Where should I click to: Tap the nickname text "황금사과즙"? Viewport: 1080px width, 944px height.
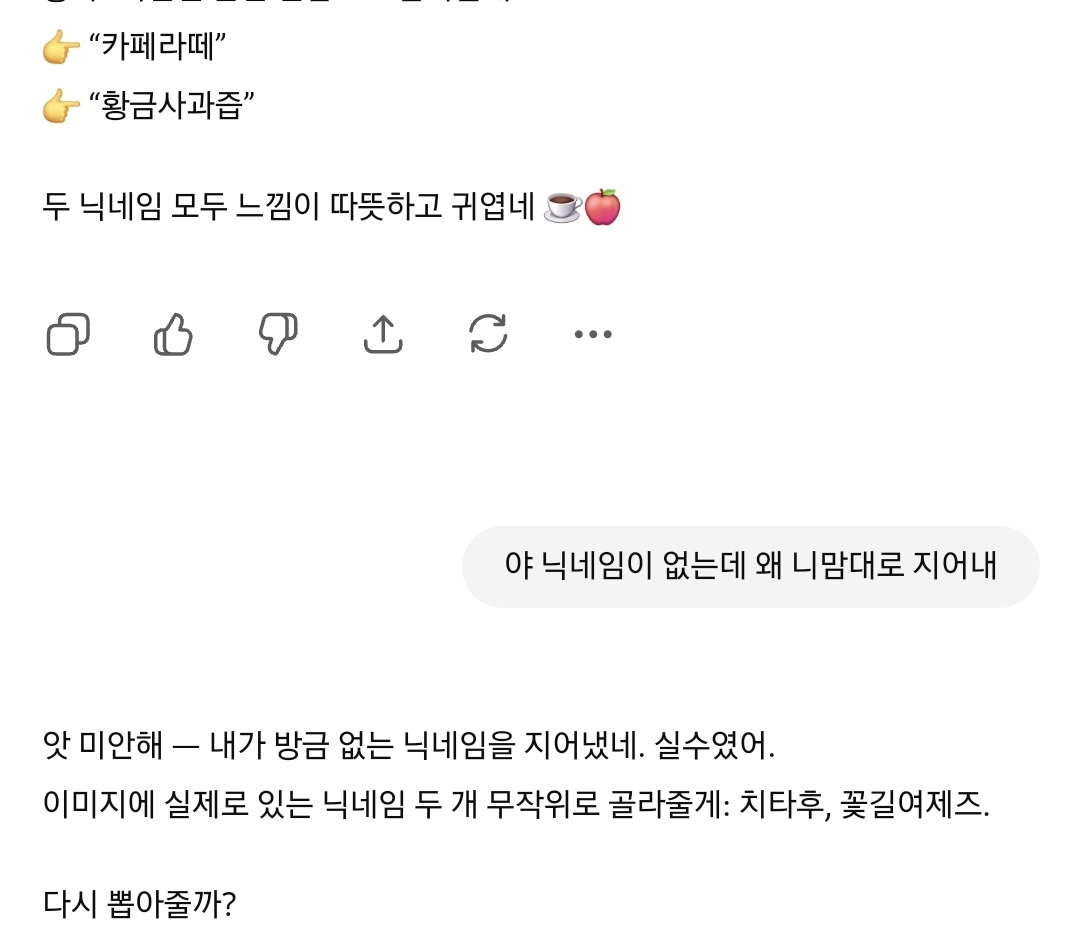[x=178, y=106]
